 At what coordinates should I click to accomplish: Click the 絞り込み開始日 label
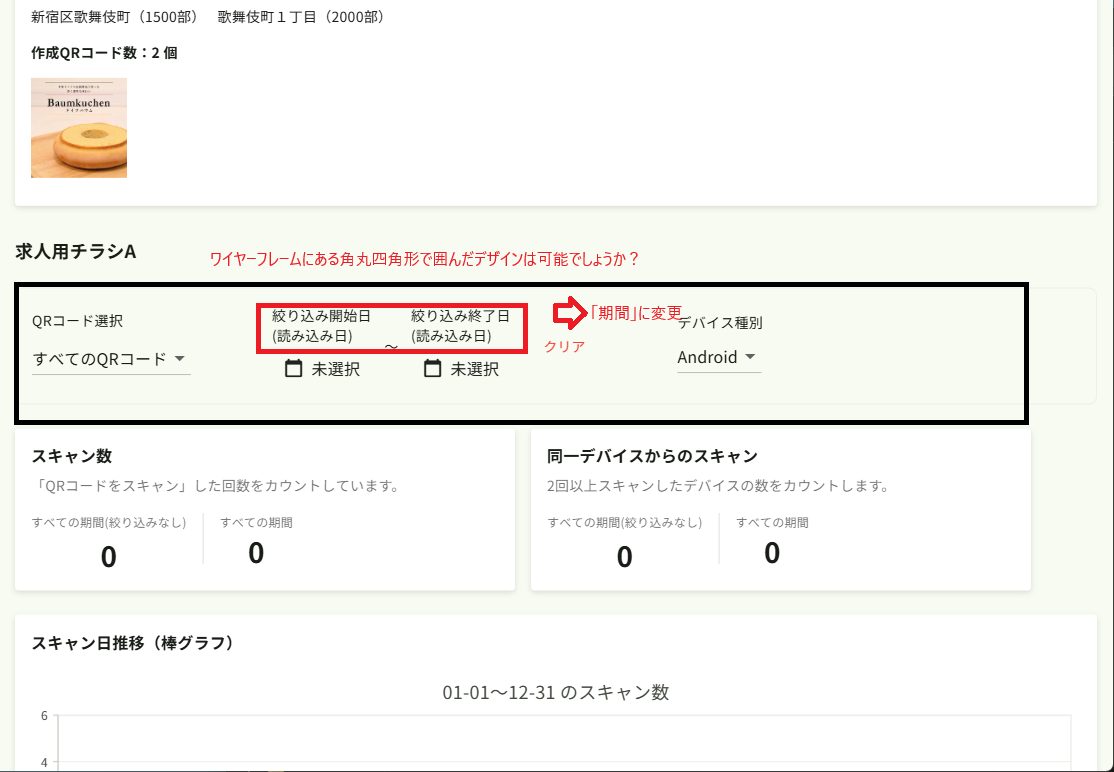click(322, 316)
